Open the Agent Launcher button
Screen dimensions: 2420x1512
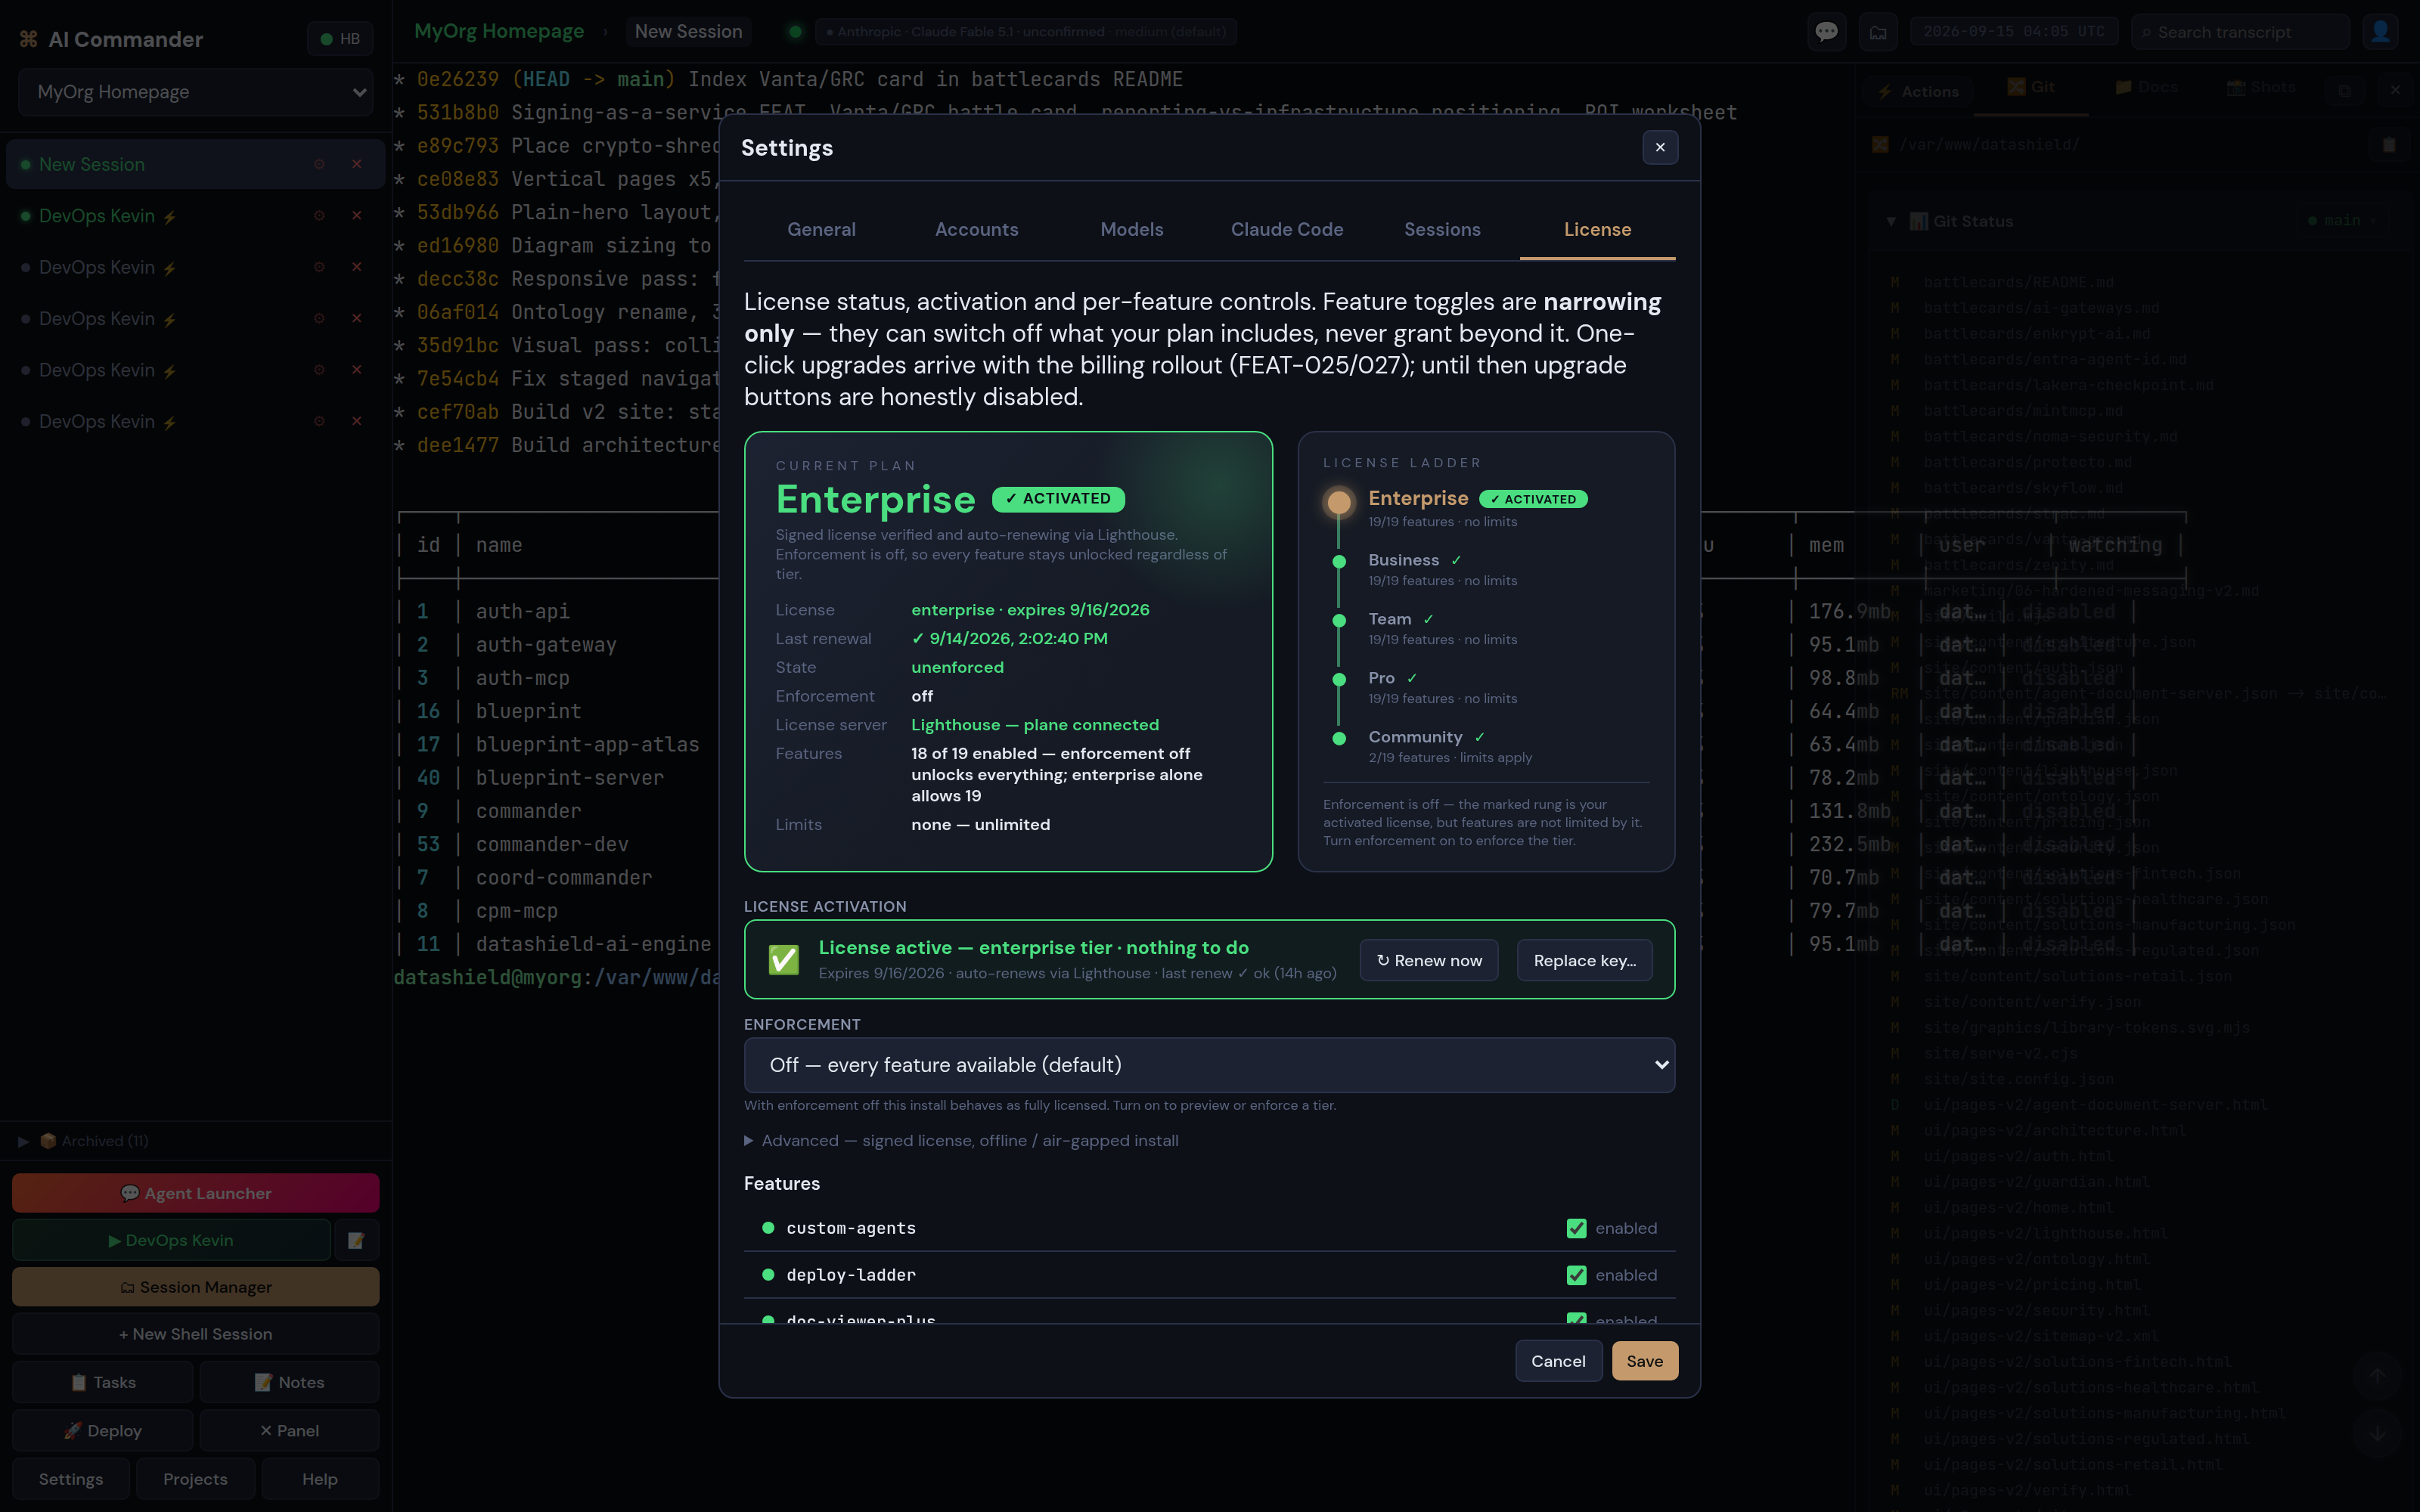[x=196, y=1193]
